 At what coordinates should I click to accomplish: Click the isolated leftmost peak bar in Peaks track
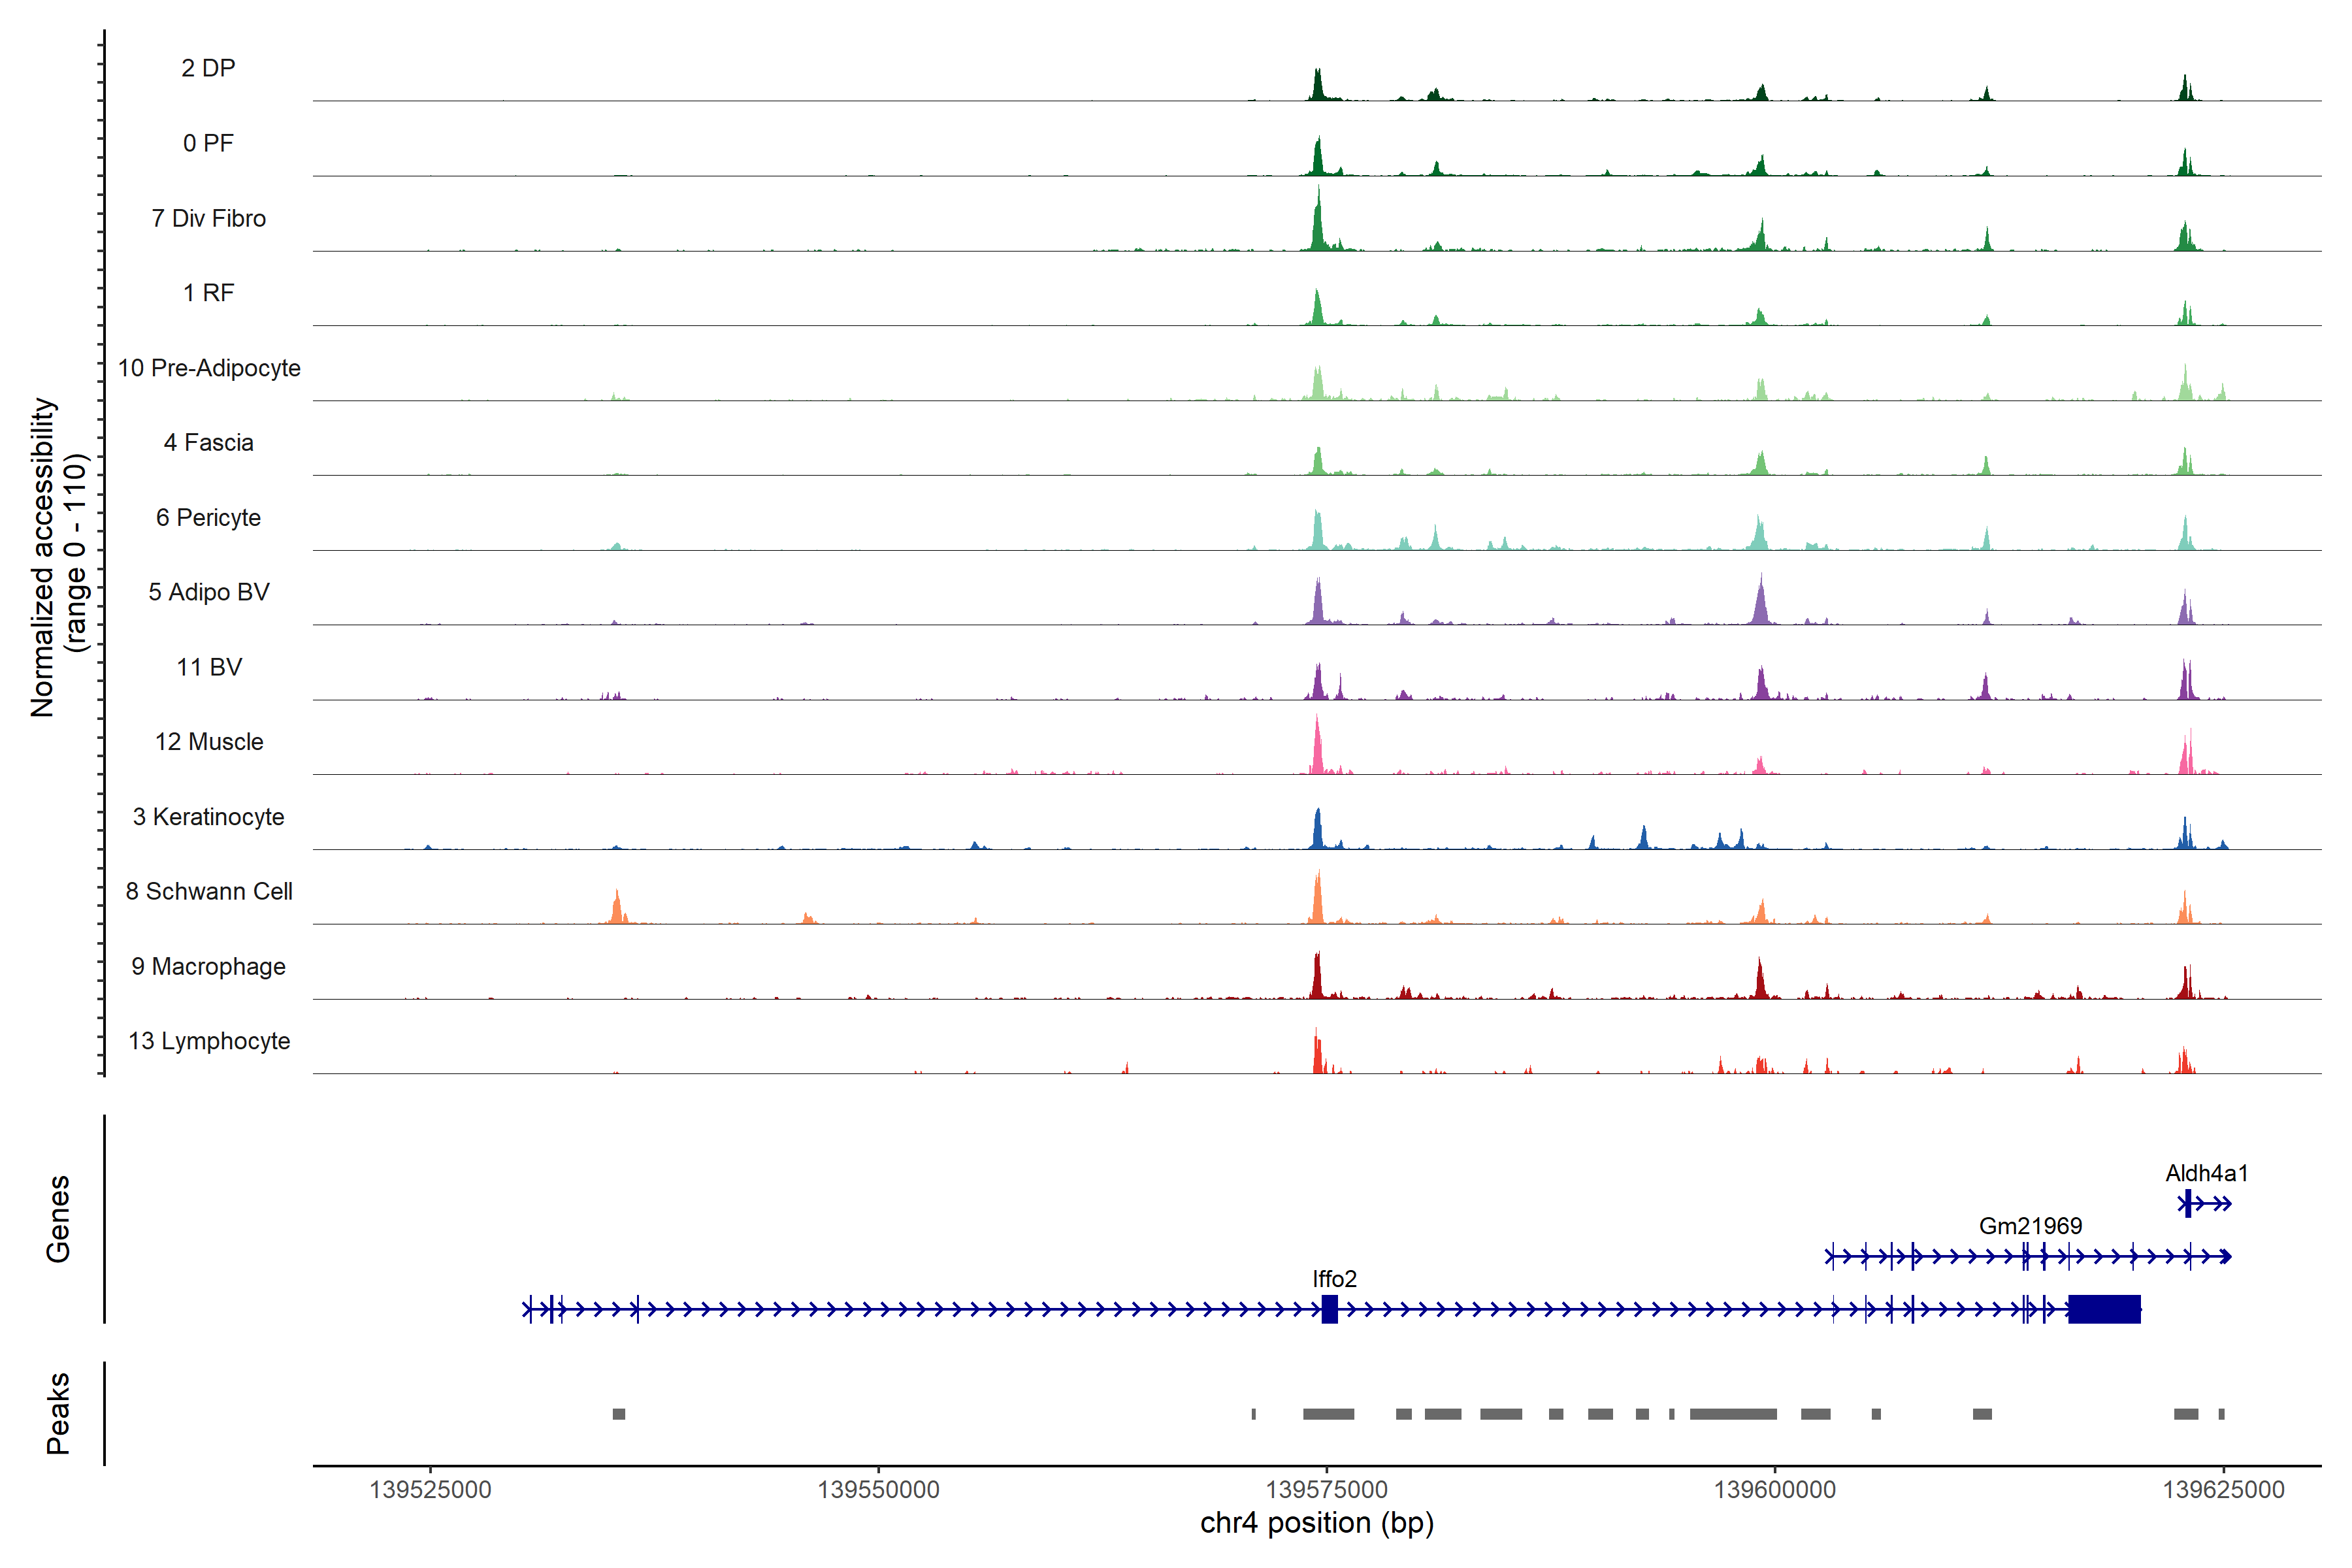click(x=619, y=1414)
